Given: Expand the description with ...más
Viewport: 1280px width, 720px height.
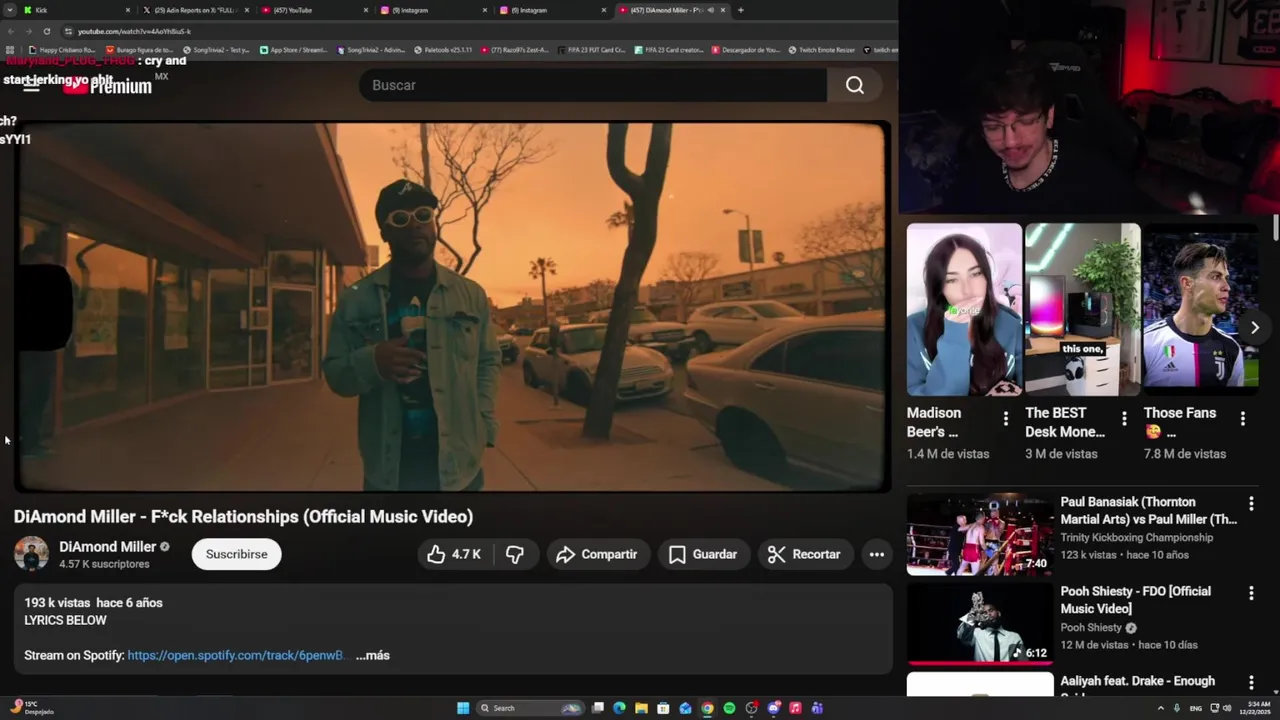Looking at the screenshot, I should [372, 655].
